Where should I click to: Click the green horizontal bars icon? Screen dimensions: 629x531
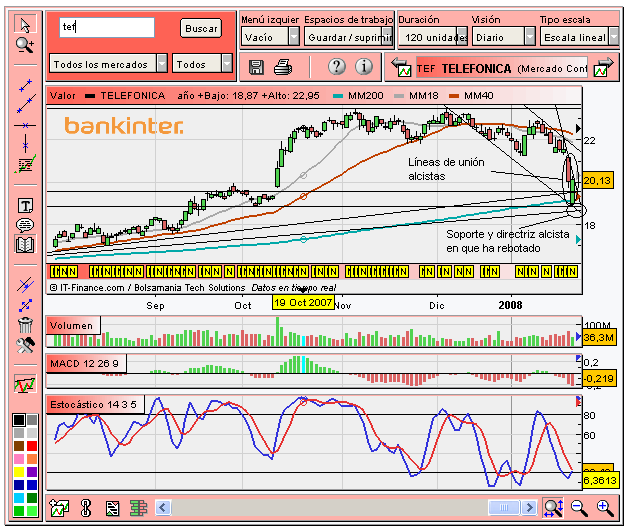pos(139,508)
